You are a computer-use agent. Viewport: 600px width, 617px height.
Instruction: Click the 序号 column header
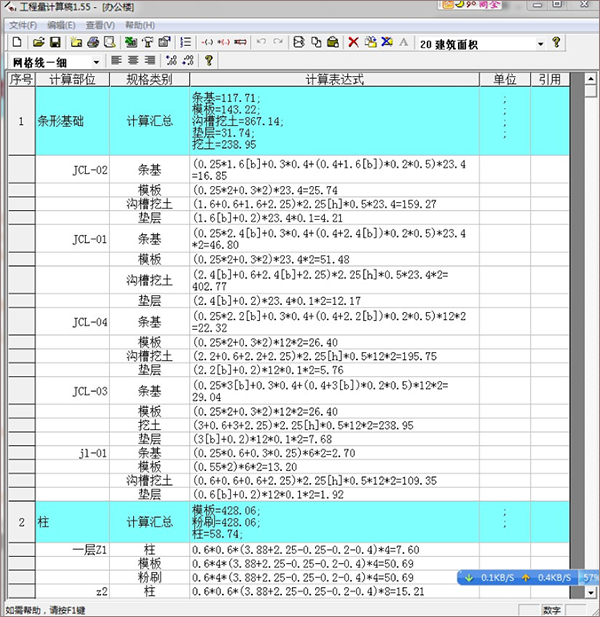(x=22, y=79)
